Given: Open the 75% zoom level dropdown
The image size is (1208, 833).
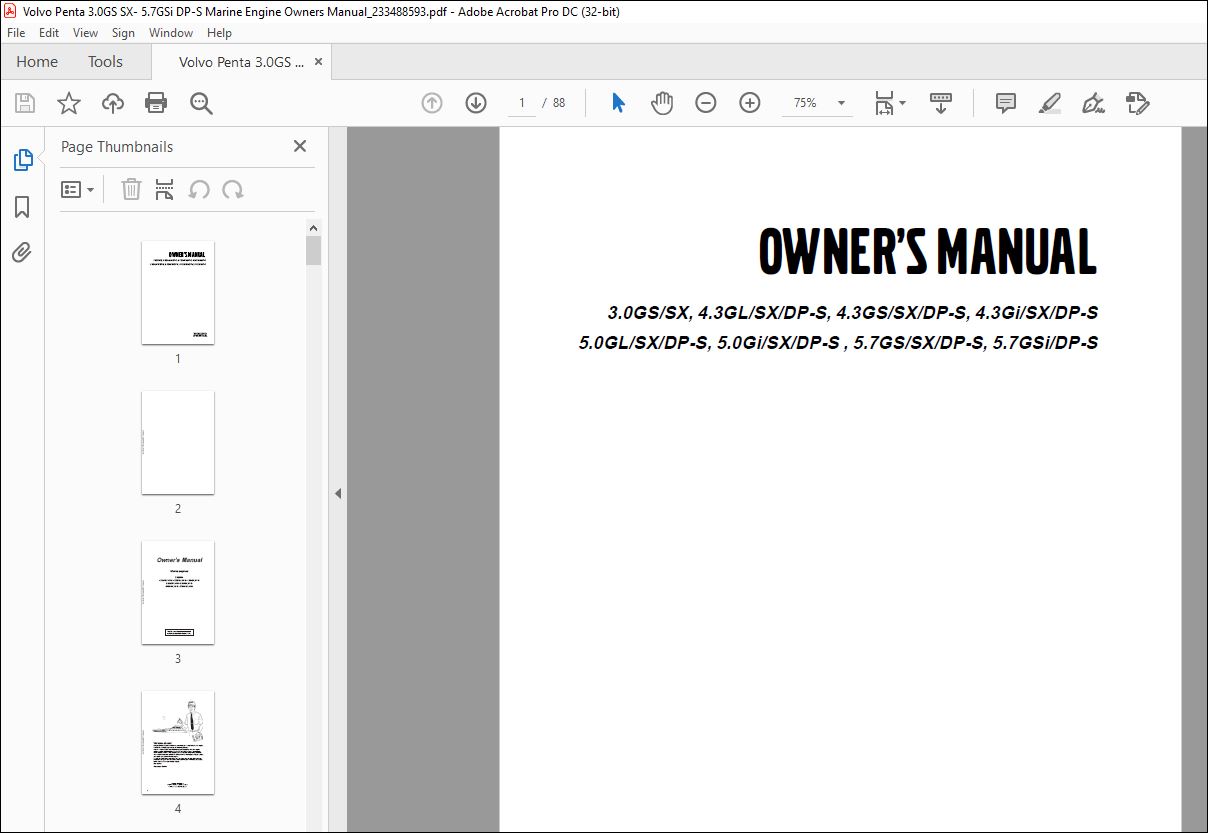Looking at the screenshot, I should (841, 103).
